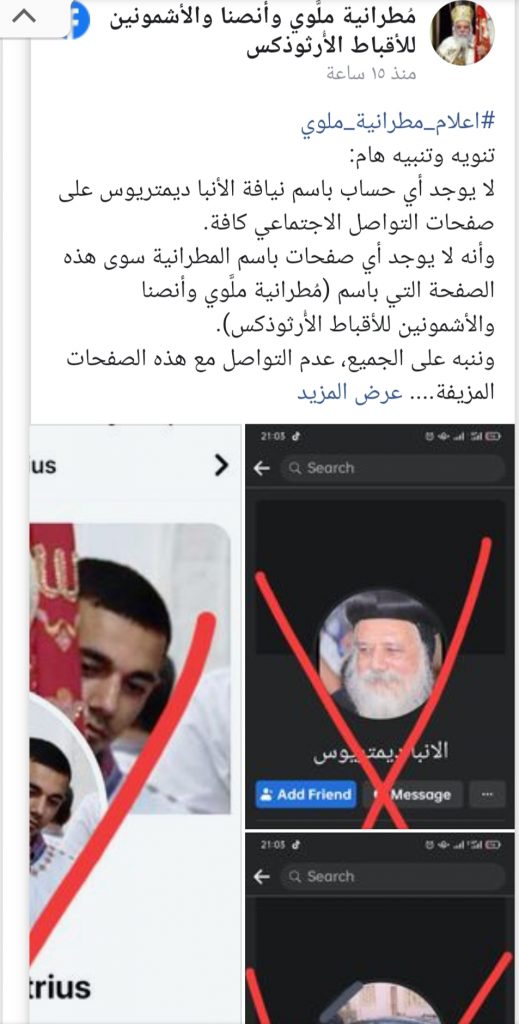This screenshot has width=519, height=1024.
Task: Tap the right chevron arrow in left image
Action: click(x=221, y=465)
